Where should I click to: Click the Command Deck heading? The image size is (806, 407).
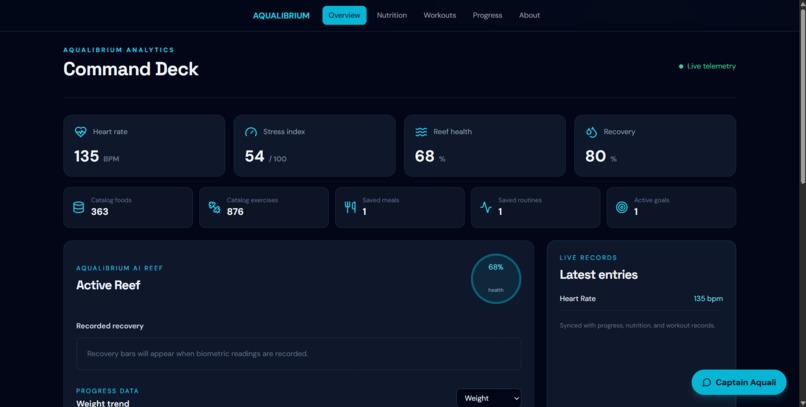[131, 69]
